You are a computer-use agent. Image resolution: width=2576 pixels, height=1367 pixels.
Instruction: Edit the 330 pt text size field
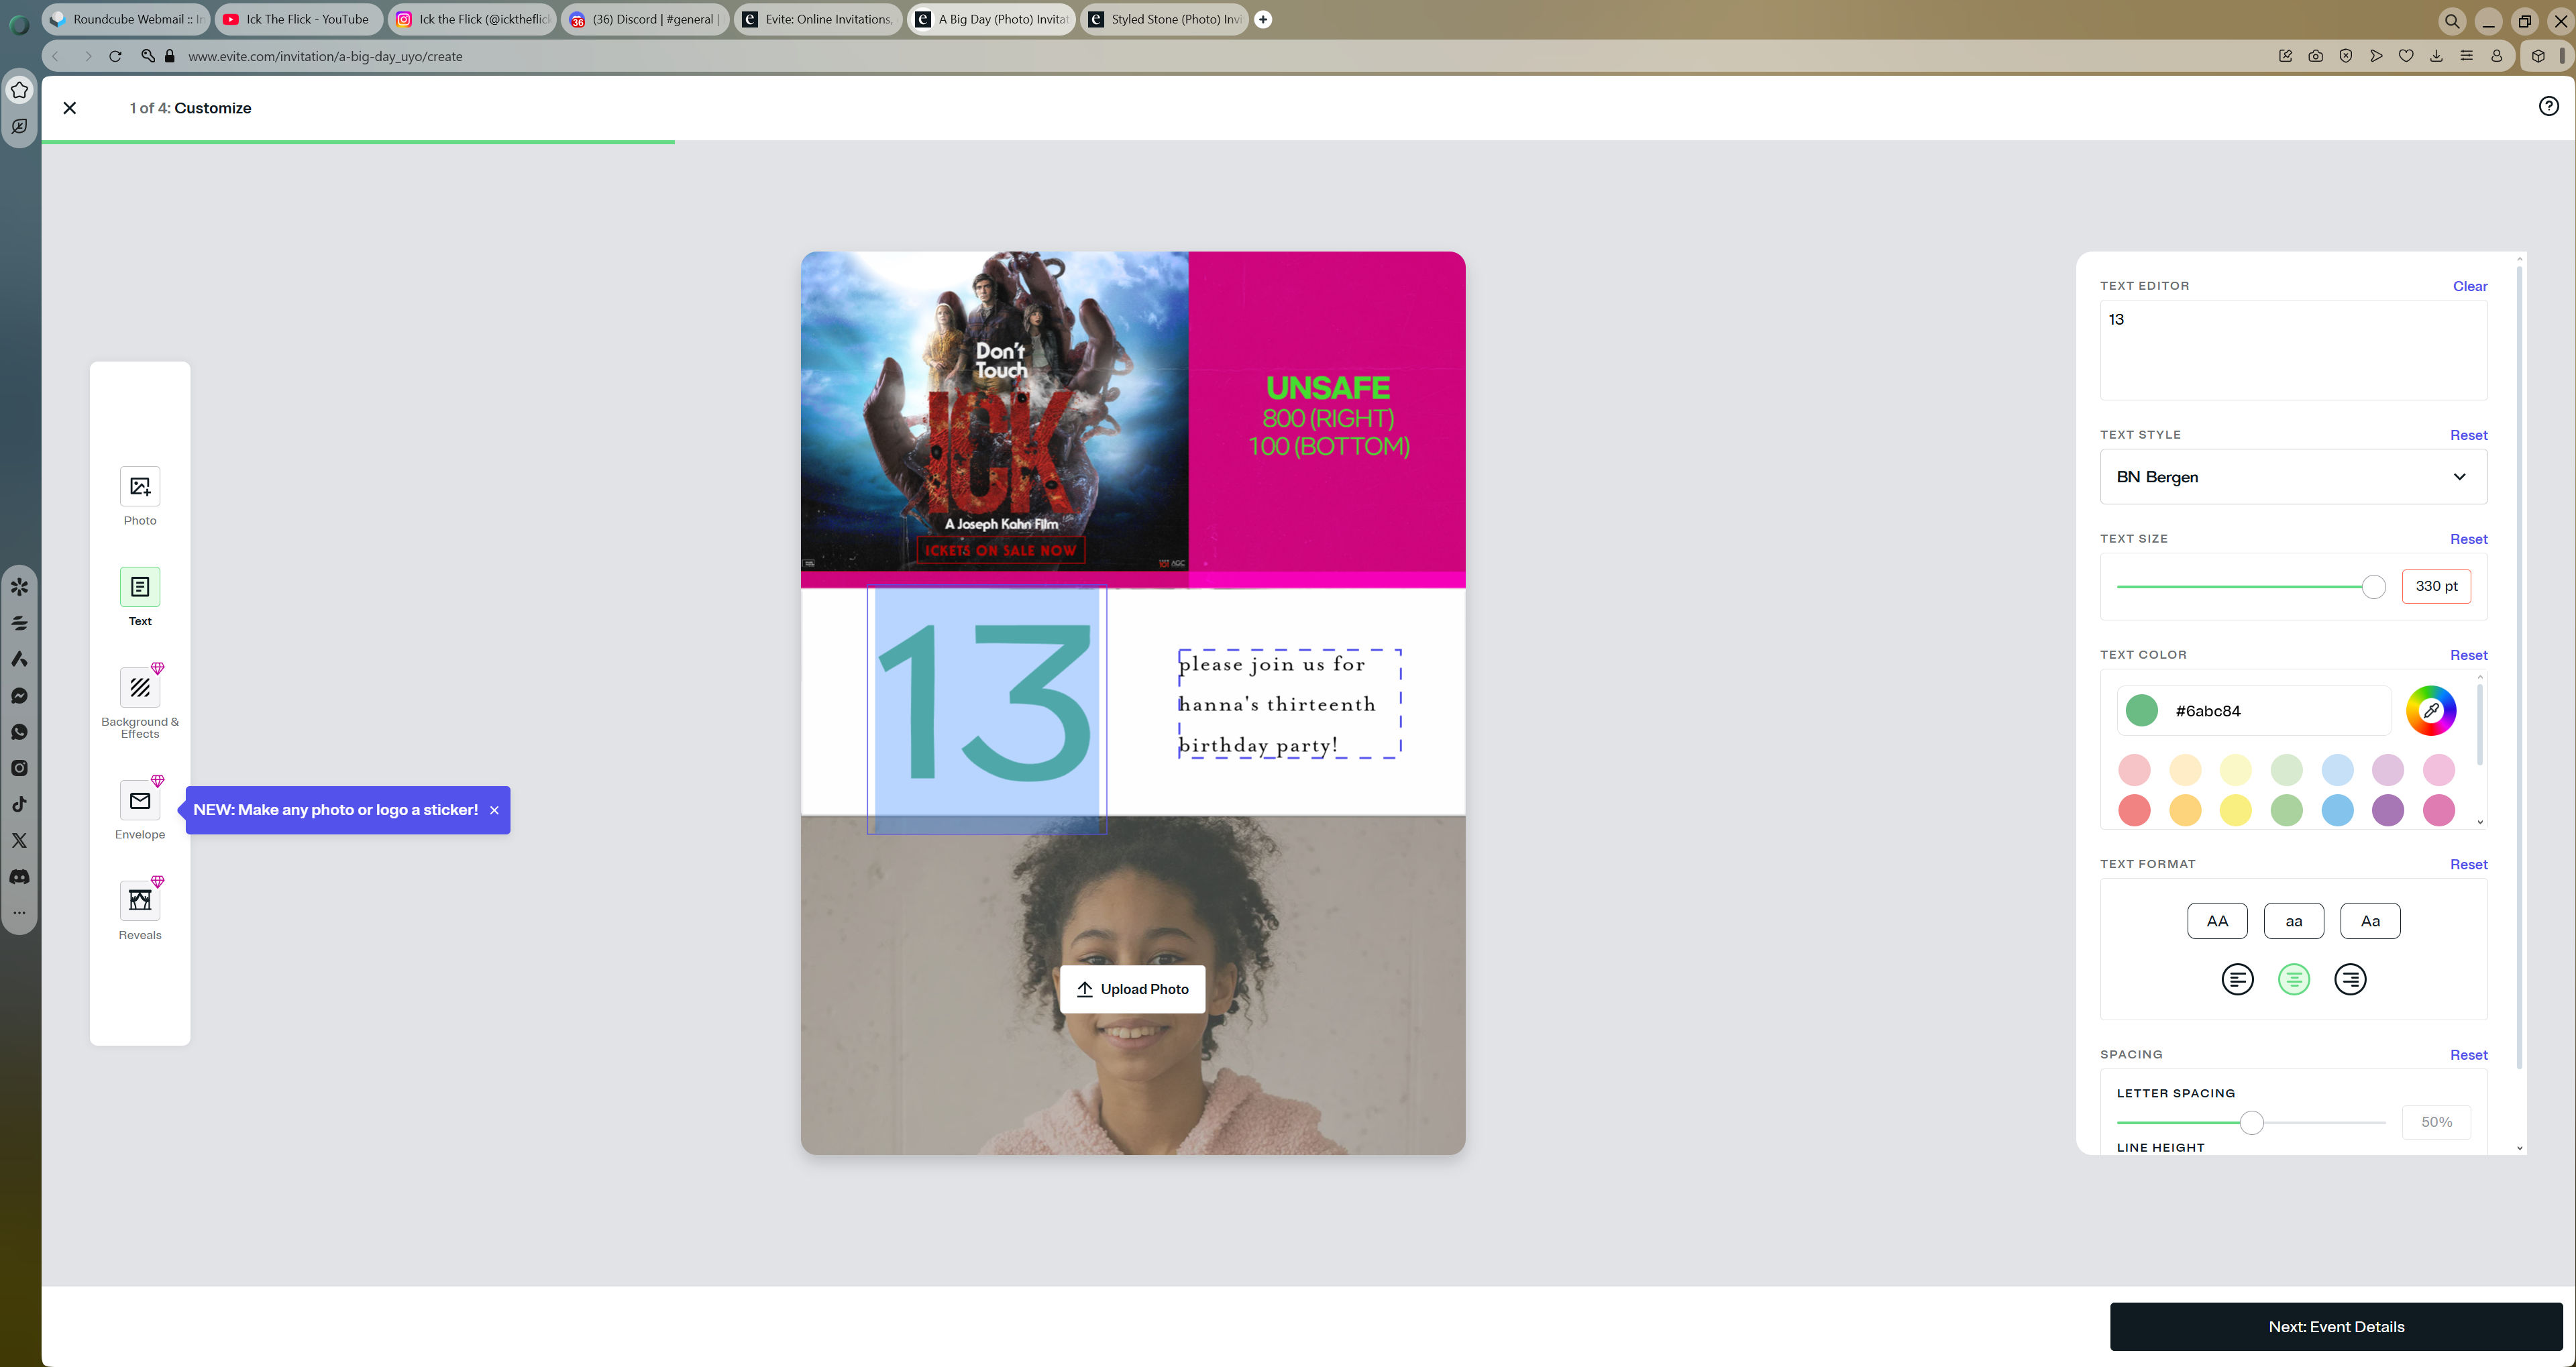point(2436,587)
